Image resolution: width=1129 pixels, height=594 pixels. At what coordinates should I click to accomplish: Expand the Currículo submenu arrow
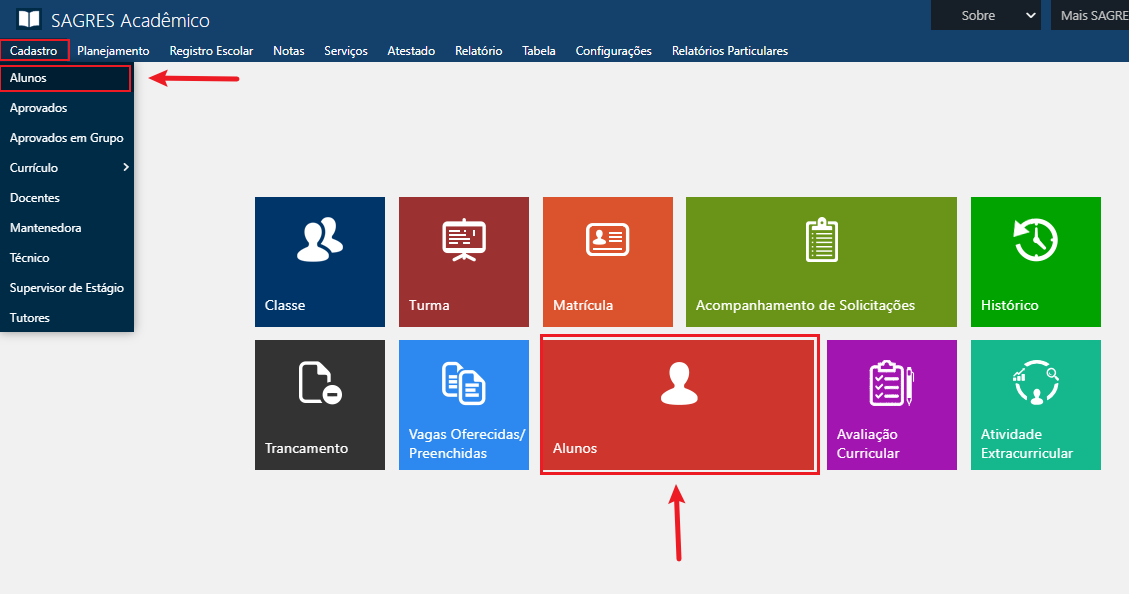pyautogui.click(x=125, y=167)
